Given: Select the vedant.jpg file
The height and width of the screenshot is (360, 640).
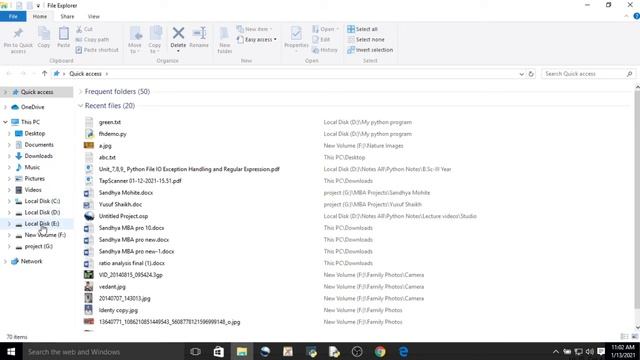Looking at the screenshot, I should point(112,287).
